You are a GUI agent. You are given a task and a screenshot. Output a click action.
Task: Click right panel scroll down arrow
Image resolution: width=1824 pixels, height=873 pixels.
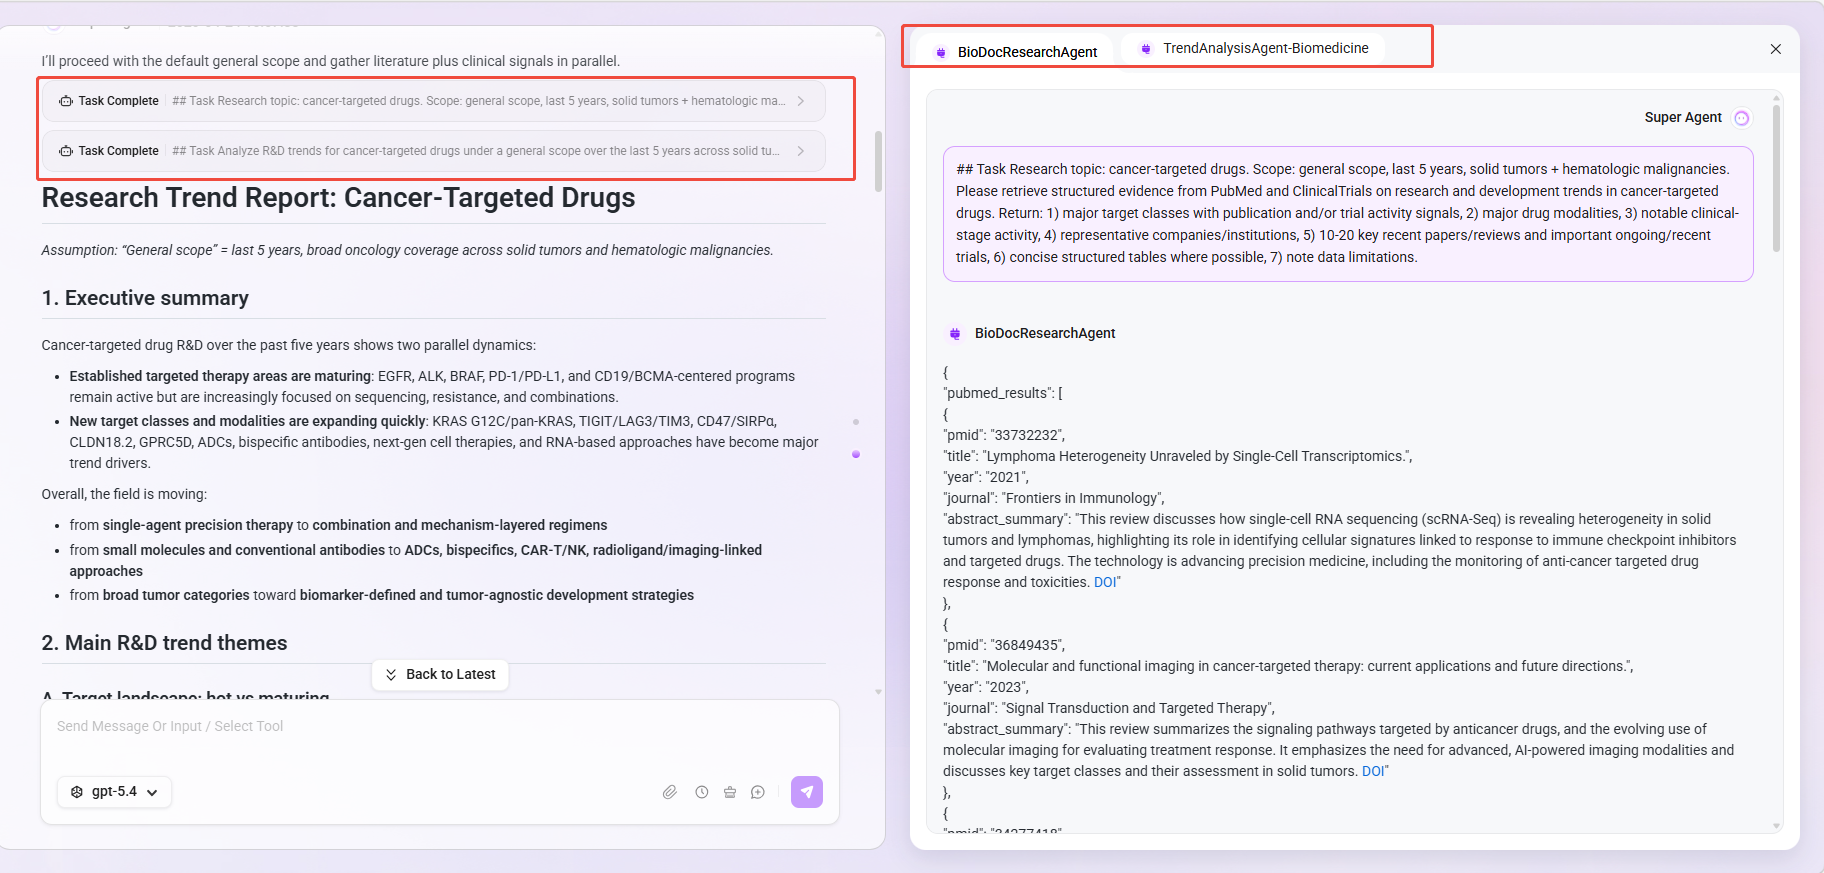click(1777, 826)
